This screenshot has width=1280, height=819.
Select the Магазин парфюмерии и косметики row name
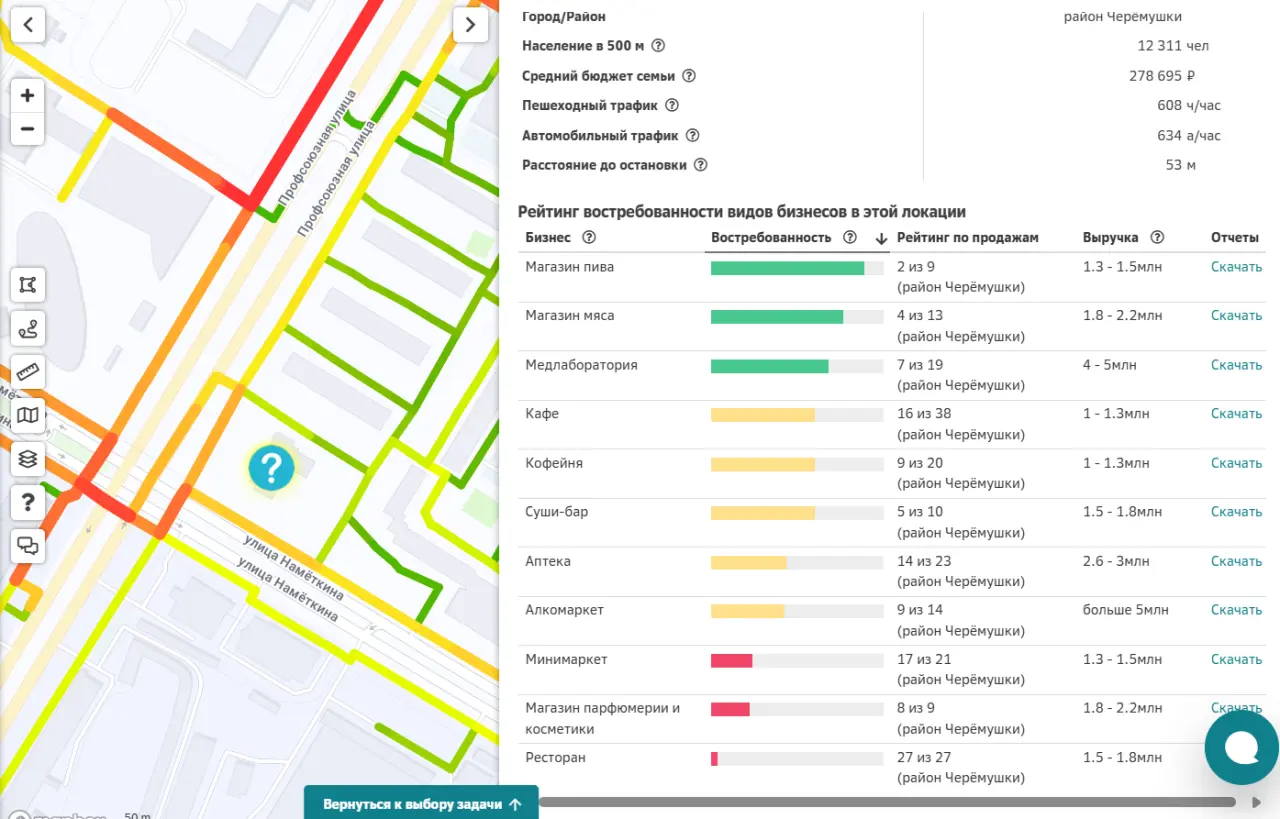pos(603,718)
